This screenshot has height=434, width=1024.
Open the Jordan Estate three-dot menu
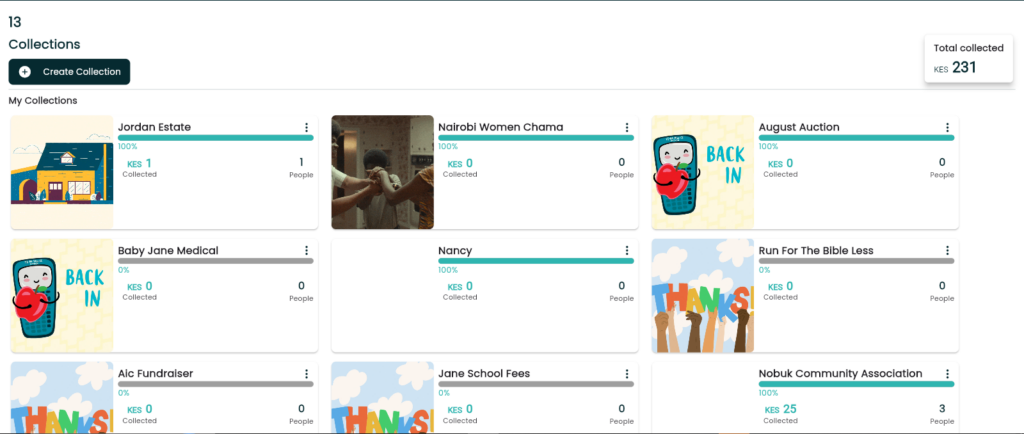click(x=306, y=128)
